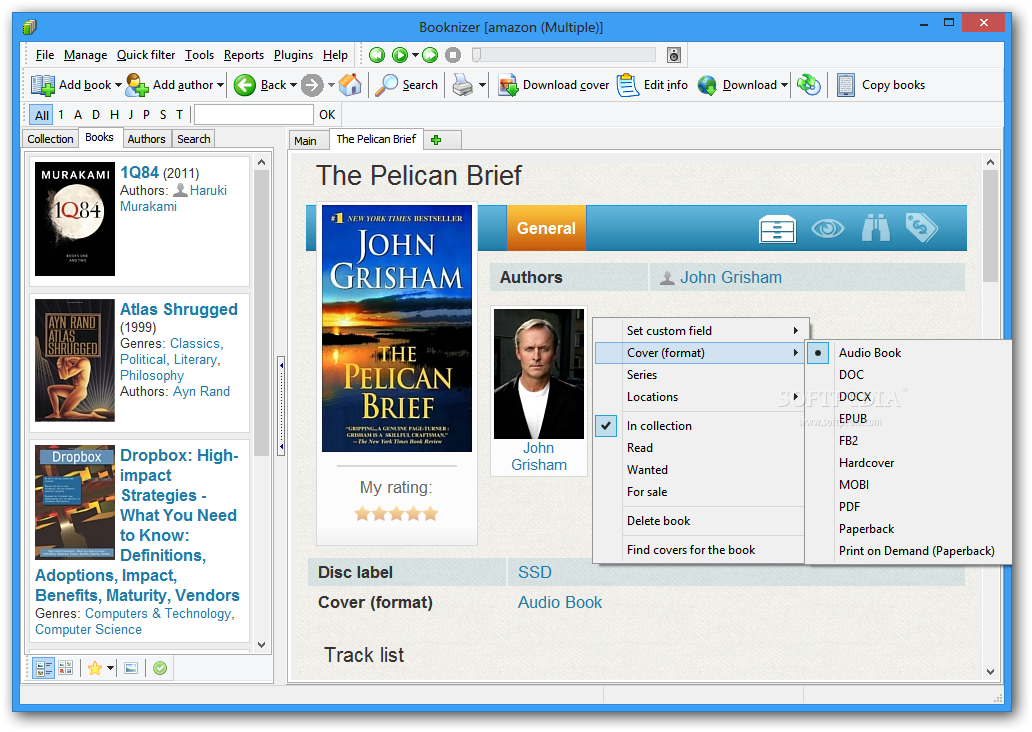Click the green Back arrow icon
The height and width of the screenshot is (732, 1032).
[x=245, y=85]
